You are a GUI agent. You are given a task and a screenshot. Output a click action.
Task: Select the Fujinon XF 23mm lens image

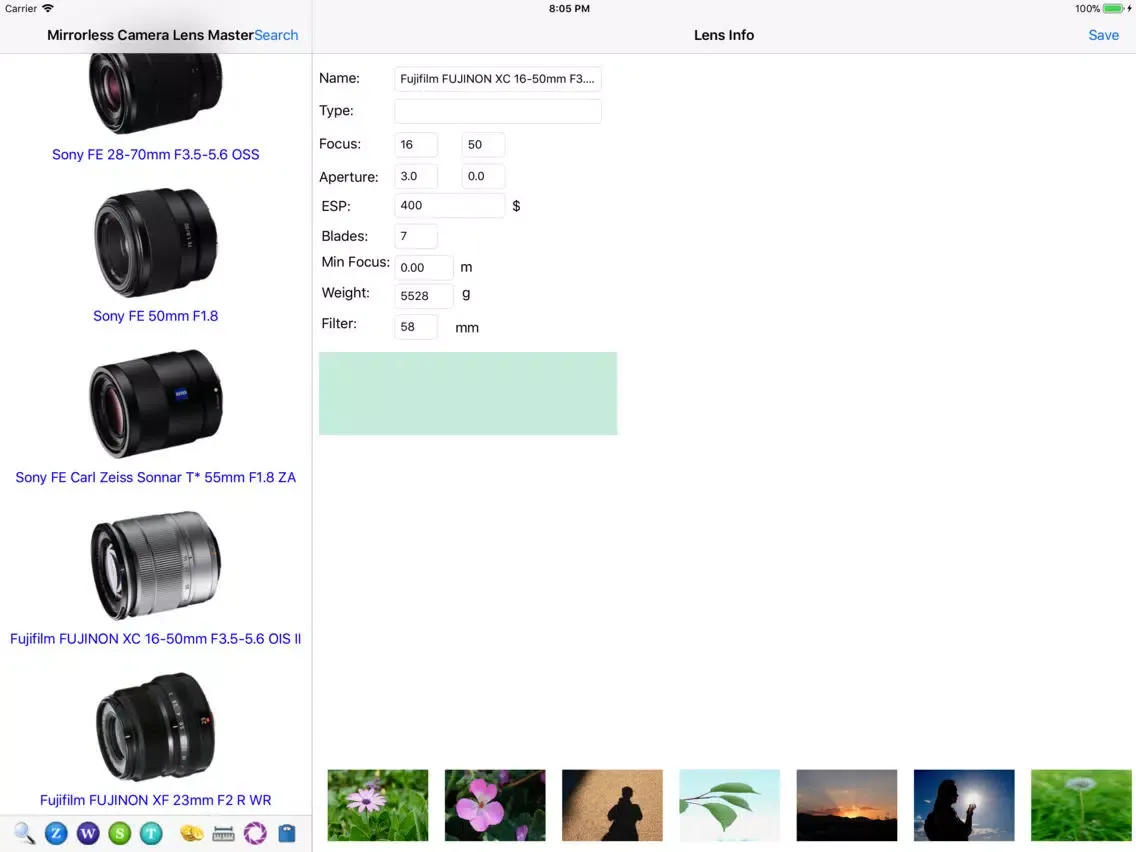[156, 727]
